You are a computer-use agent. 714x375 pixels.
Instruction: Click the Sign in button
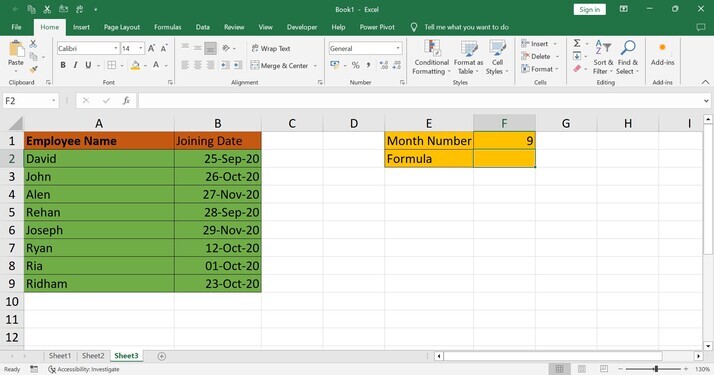pos(590,10)
